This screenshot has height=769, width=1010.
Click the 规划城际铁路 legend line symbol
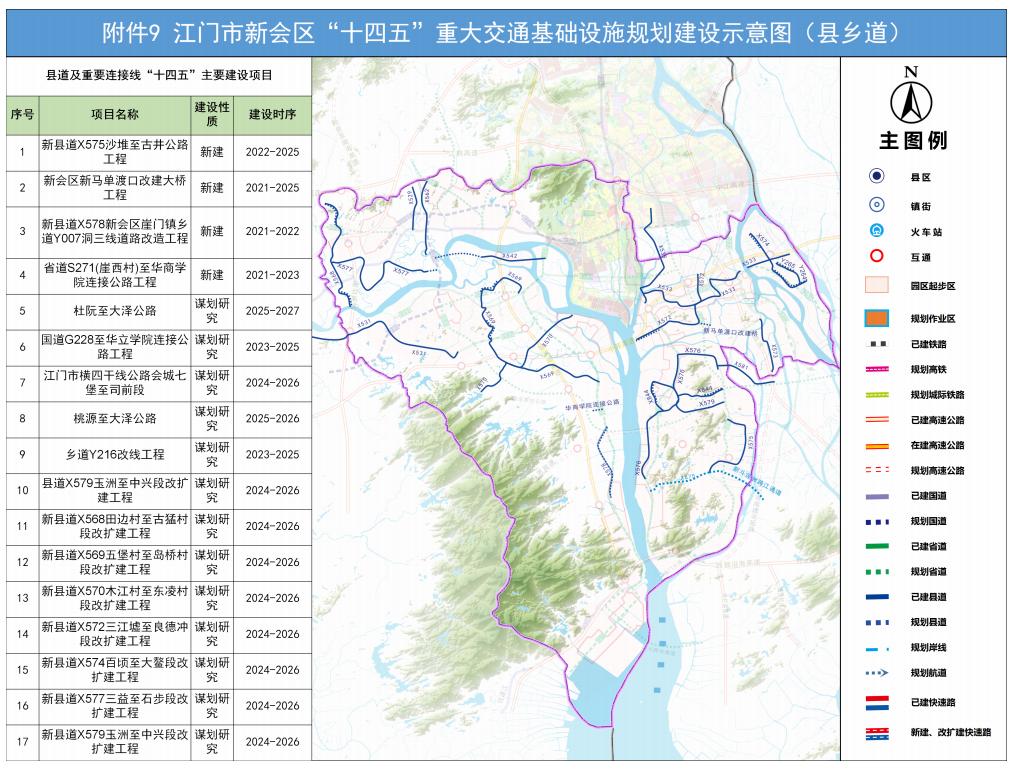tap(877, 394)
